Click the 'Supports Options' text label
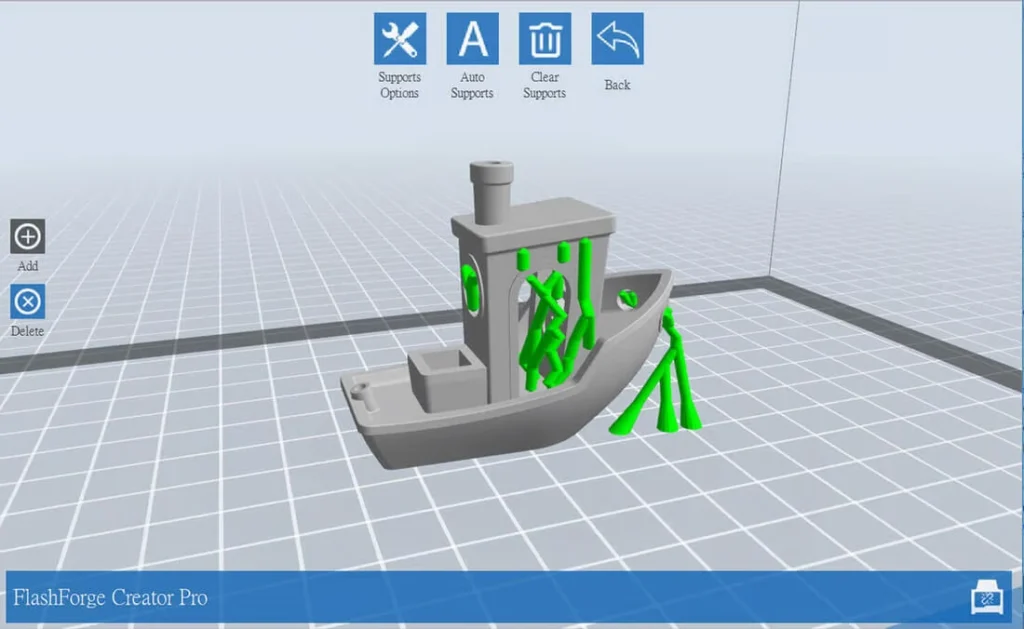Viewport: 1024px width, 629px height. [x=400, y=85]
